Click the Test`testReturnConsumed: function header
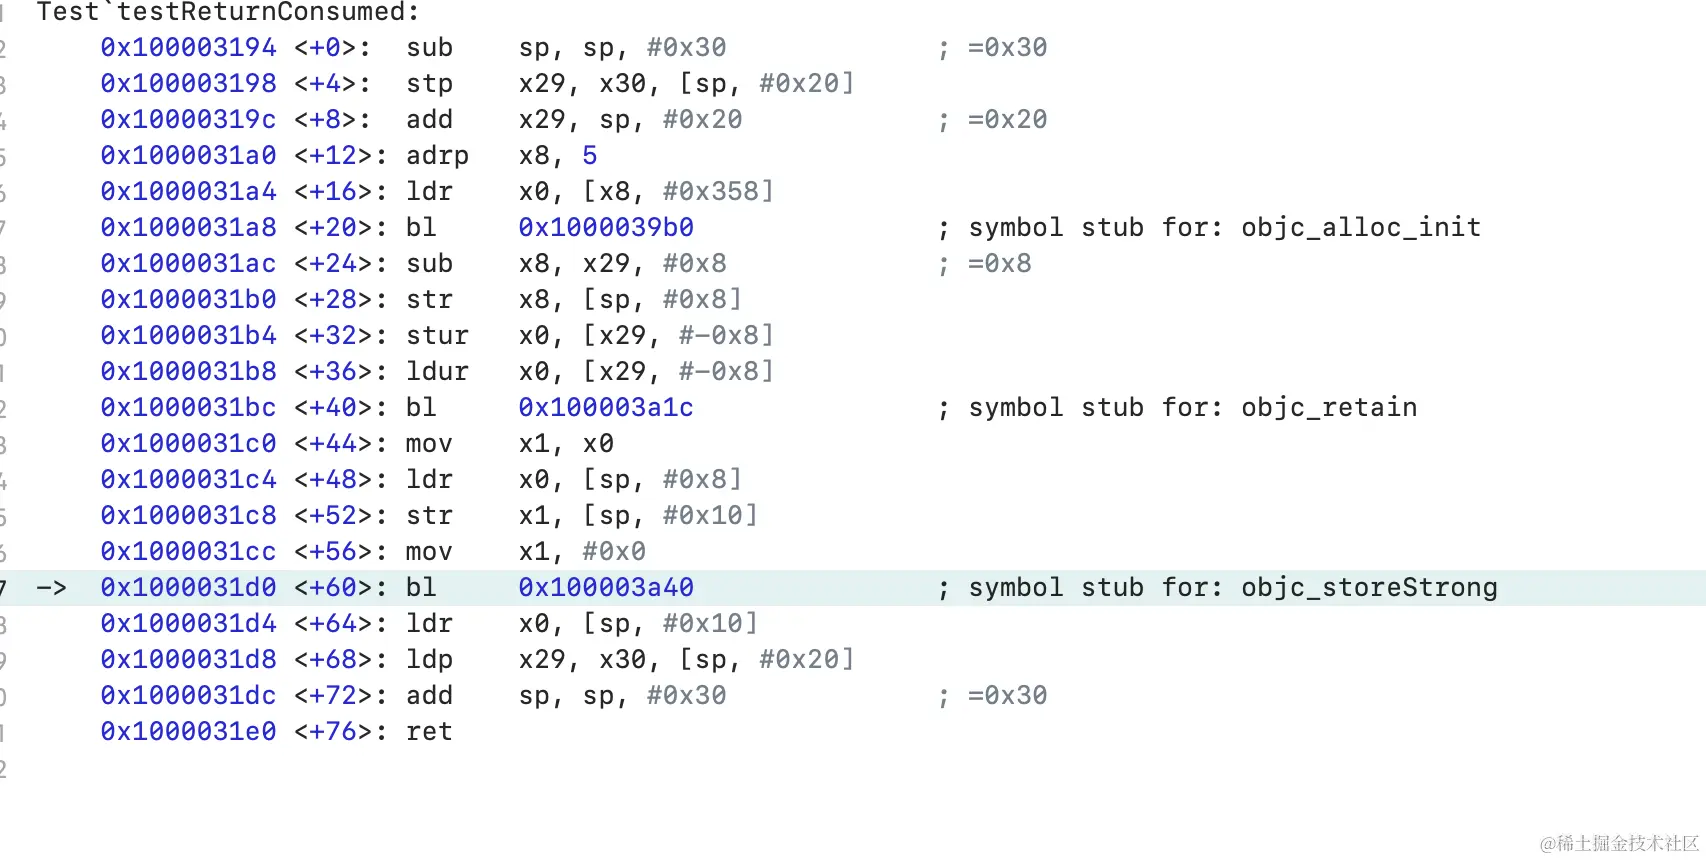 [x=228, y=12]
